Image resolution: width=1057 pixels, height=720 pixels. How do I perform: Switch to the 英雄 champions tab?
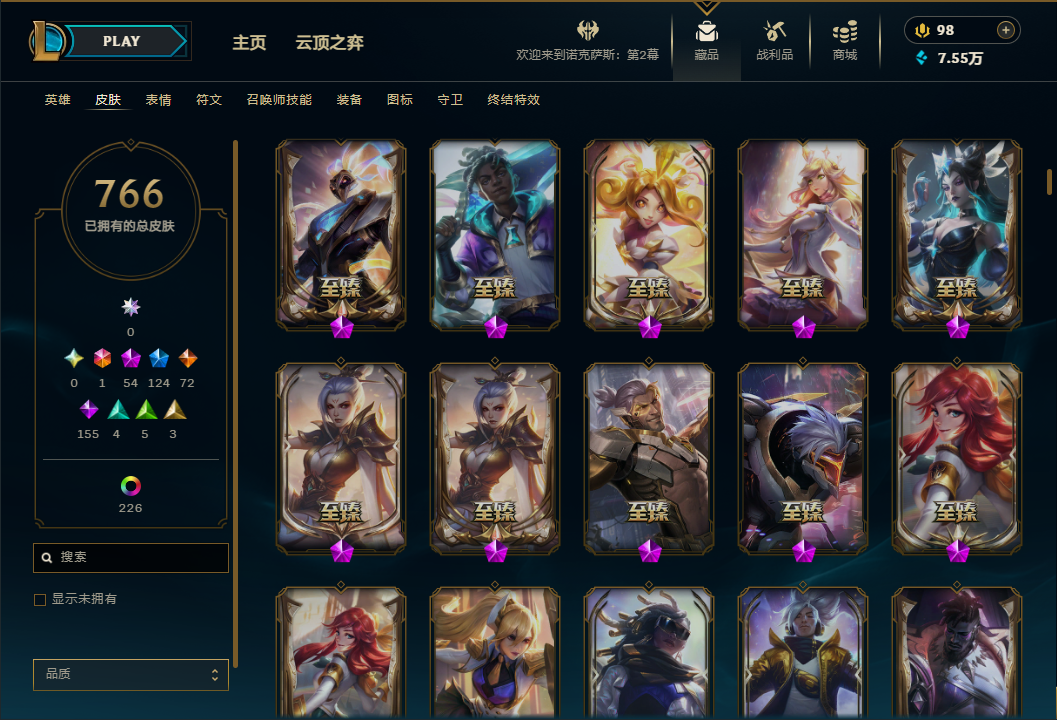(x=57, y=100)
